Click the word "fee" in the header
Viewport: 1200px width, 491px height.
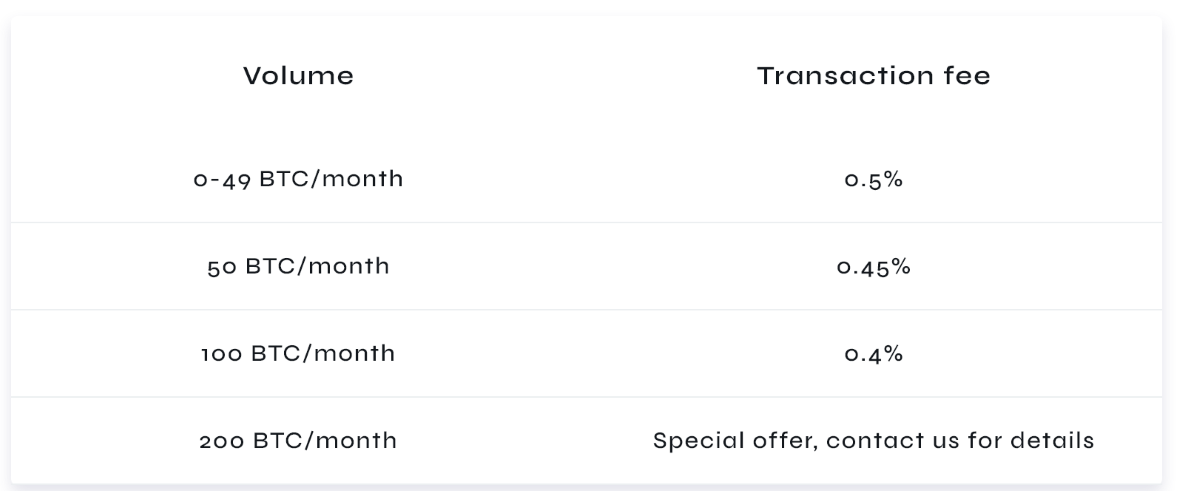pos(968,76)
